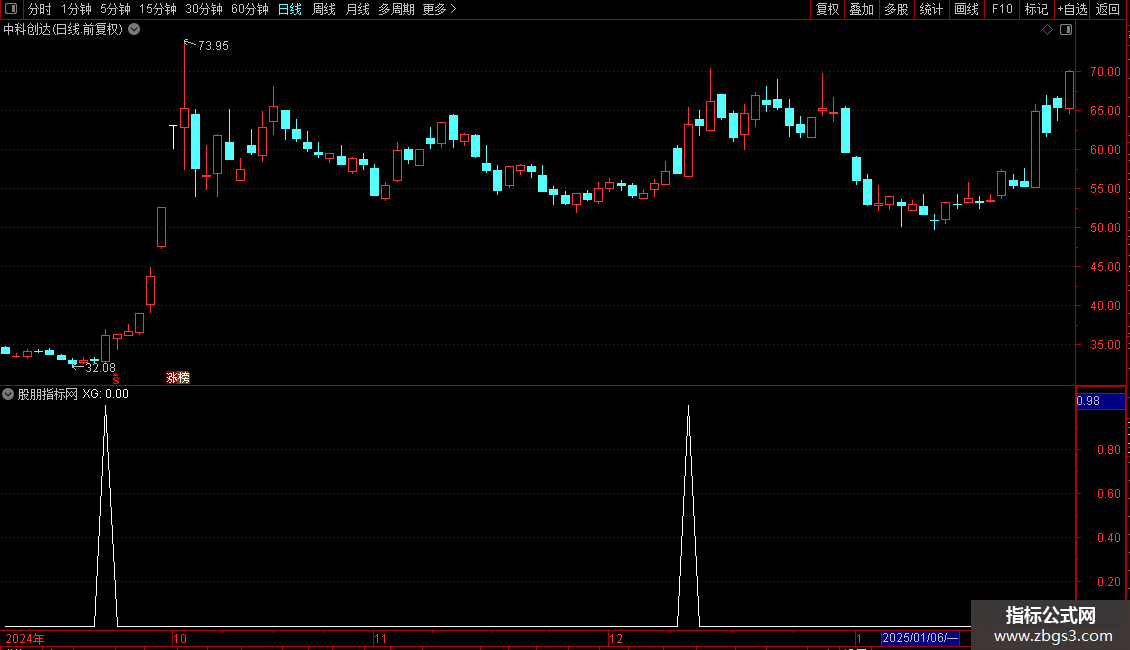Switch to 周线 weekly chart
The height and width of the screenshot is (650, 1130).
(x=324, y=9)
